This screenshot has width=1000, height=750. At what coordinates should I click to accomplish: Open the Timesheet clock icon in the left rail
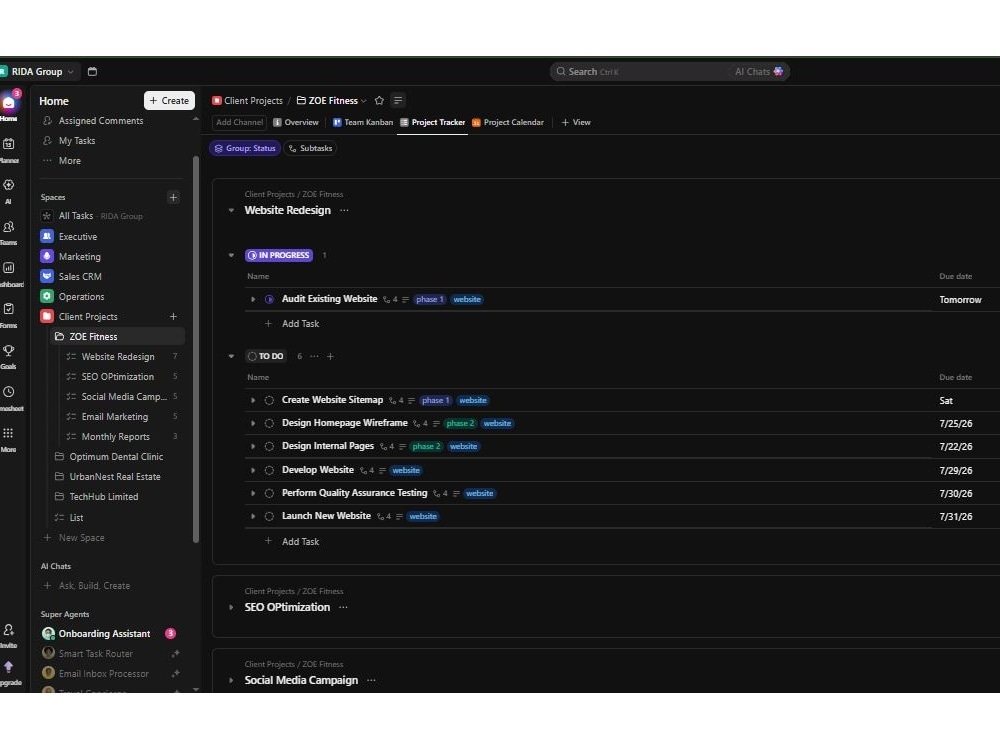pos(9,392)
